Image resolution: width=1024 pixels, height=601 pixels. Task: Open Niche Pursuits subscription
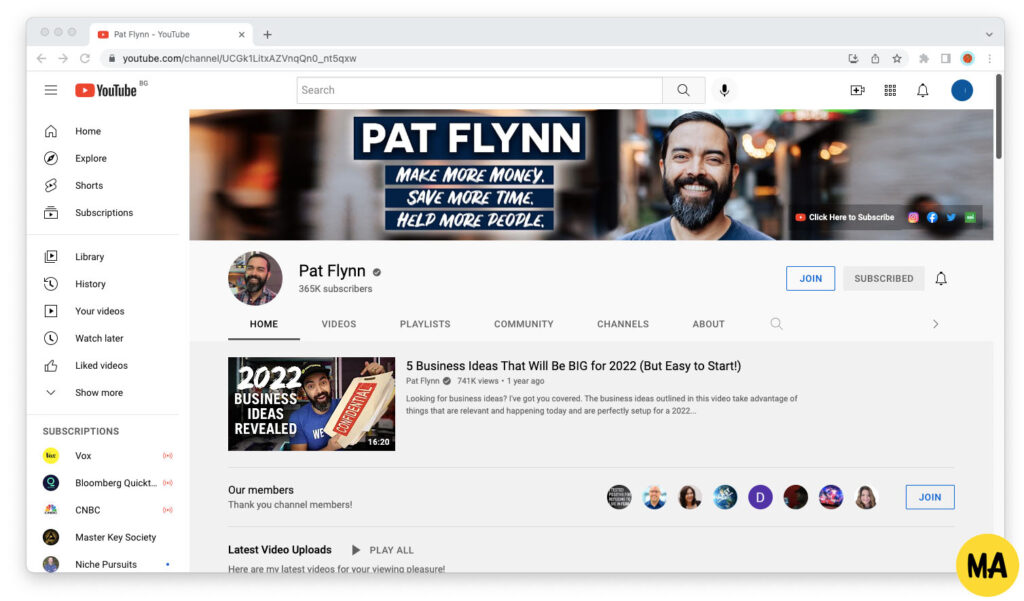pos(108,564)
